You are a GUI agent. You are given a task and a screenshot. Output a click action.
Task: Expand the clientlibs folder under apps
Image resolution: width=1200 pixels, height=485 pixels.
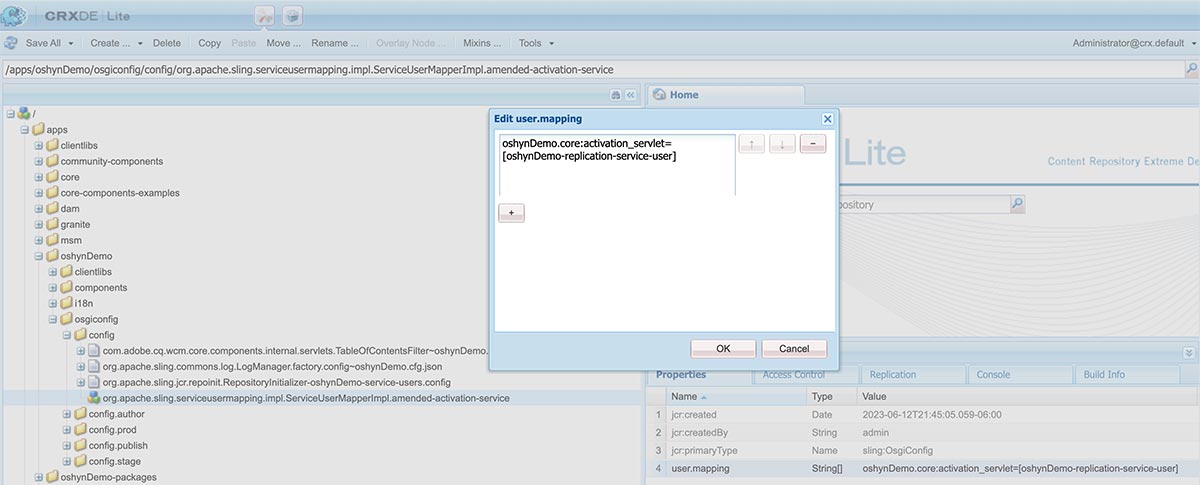click(39, 145)
